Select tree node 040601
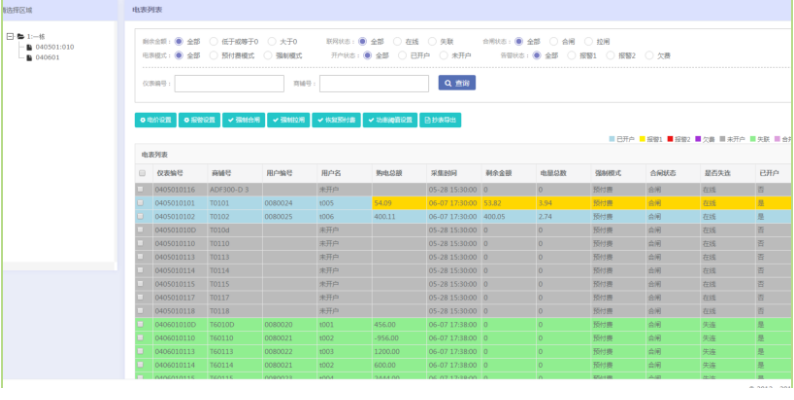 pyautogui.click(x=47, y=58)
